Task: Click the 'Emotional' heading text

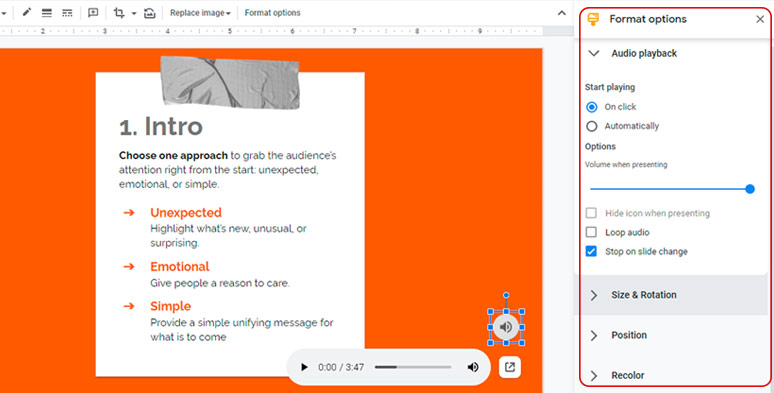Action: [180, 267]
